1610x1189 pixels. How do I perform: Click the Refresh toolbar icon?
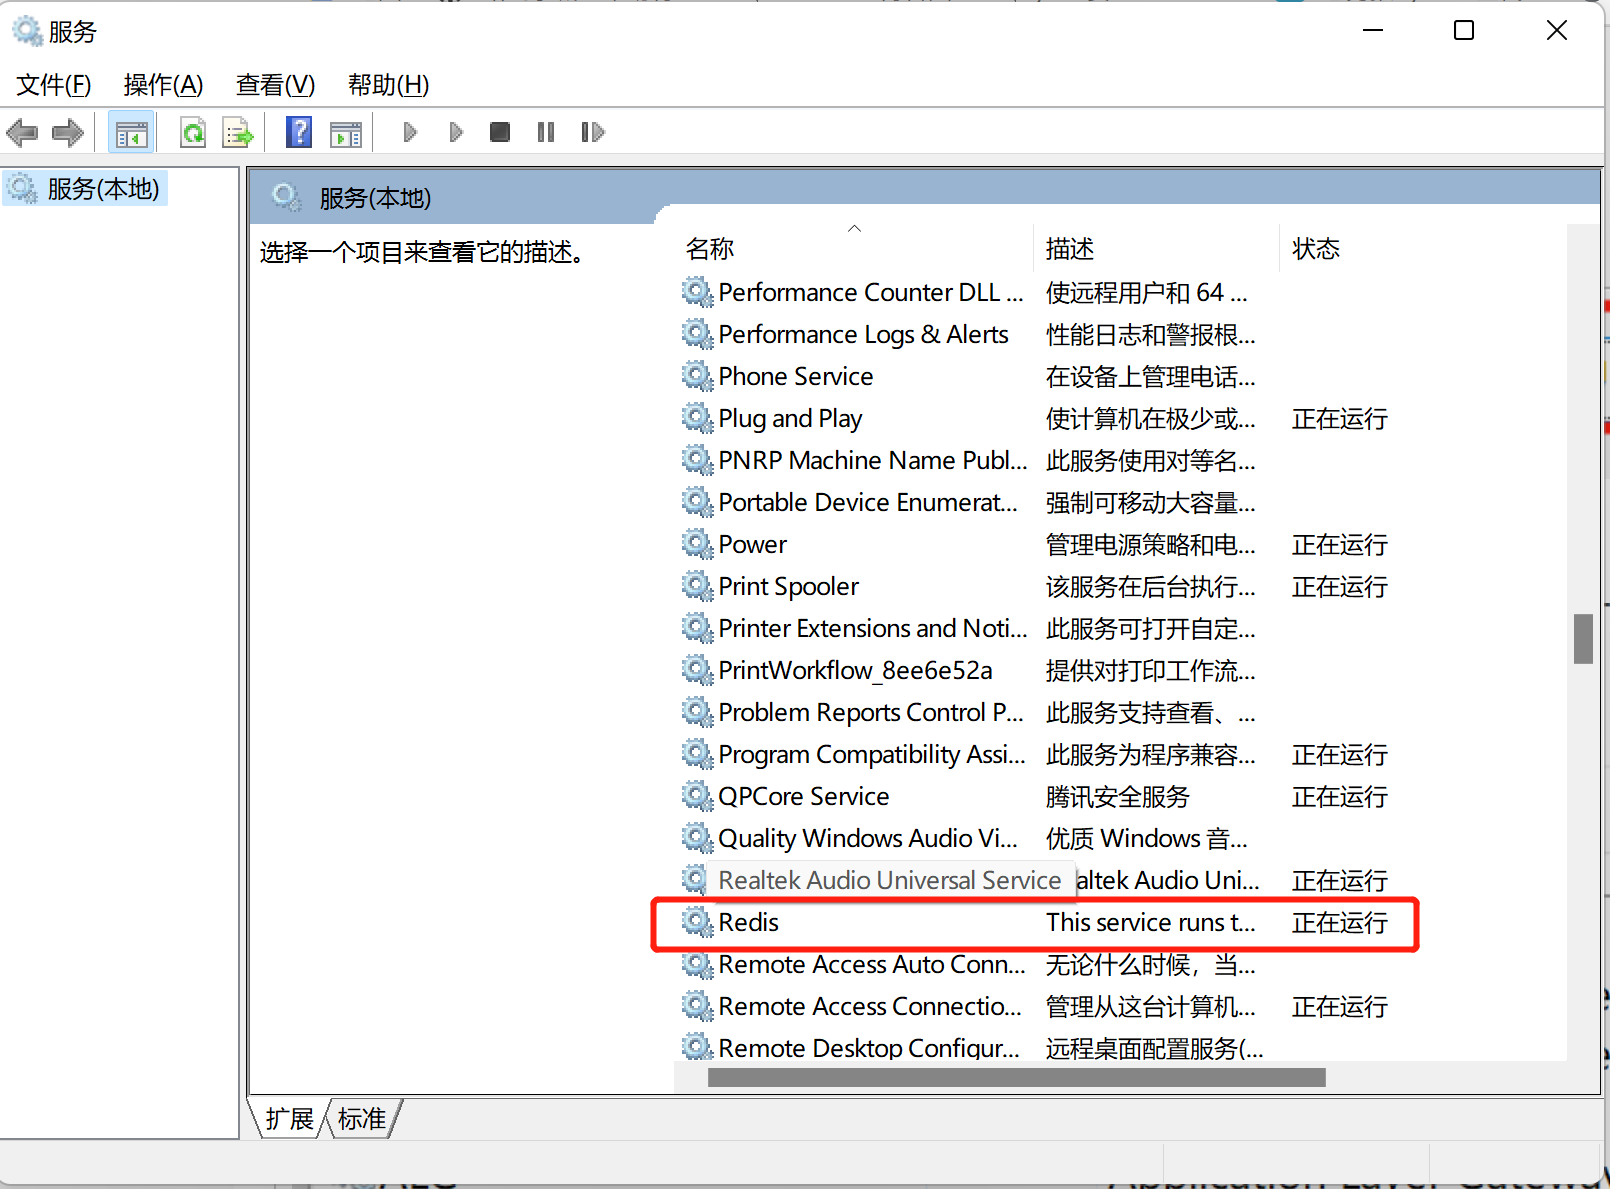coord(193,132)
